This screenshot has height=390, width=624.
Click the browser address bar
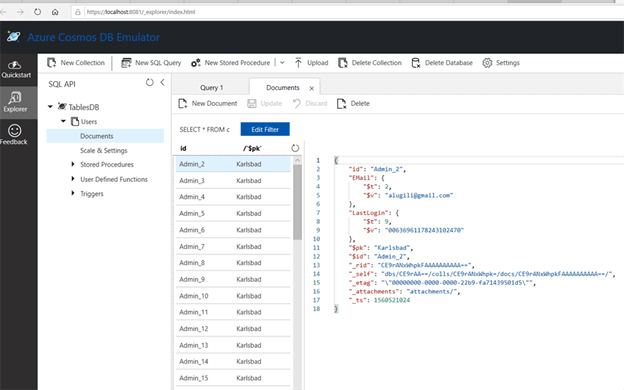click(x=346, y=12)
